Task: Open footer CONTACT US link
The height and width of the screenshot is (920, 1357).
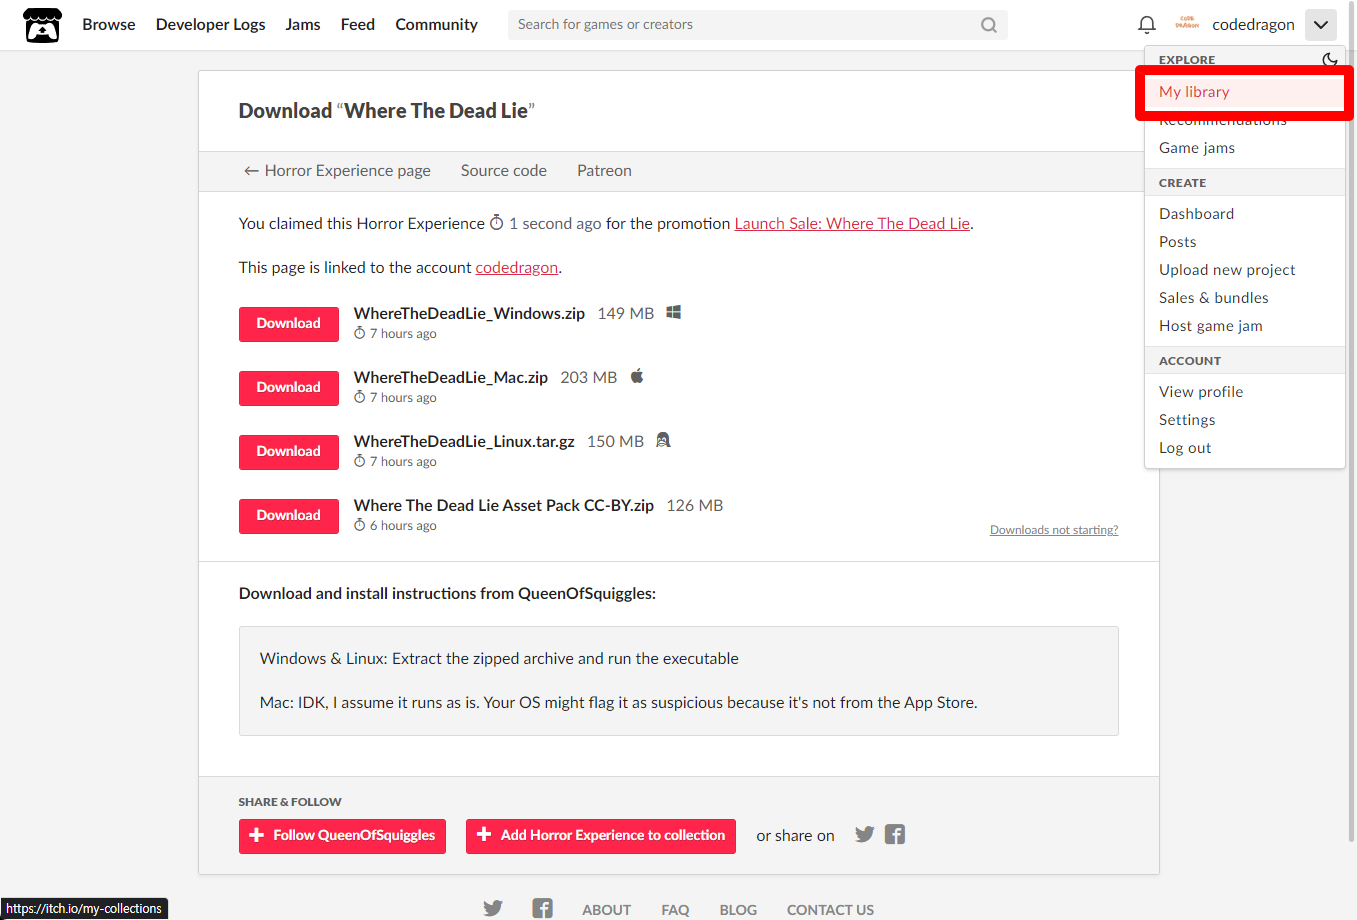Action: point(830,910)
